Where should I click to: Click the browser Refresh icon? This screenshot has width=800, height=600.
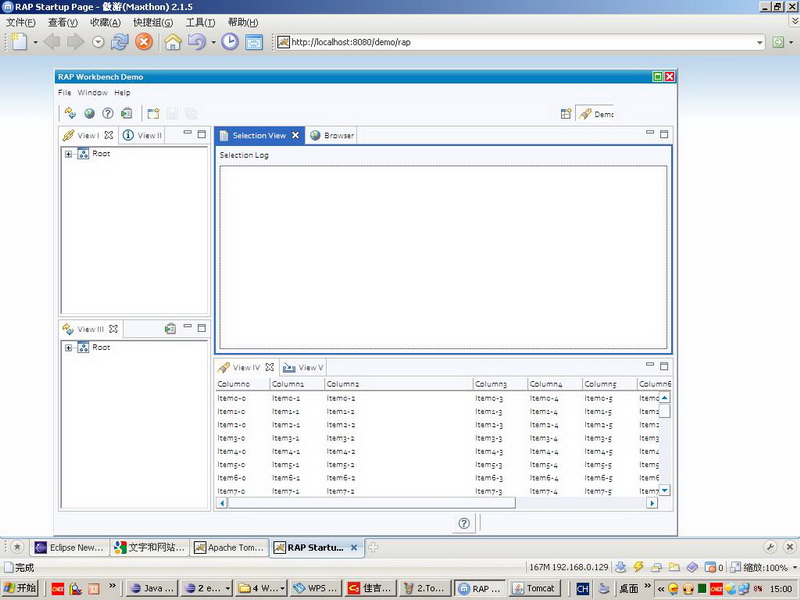click(x=120, y=42)
